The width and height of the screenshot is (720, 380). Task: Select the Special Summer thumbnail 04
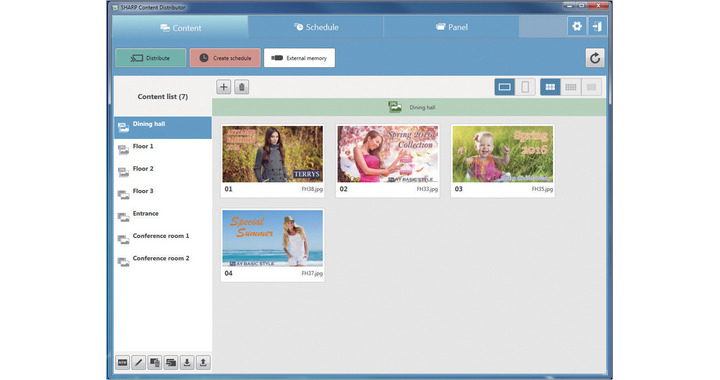tap(273, 245)
